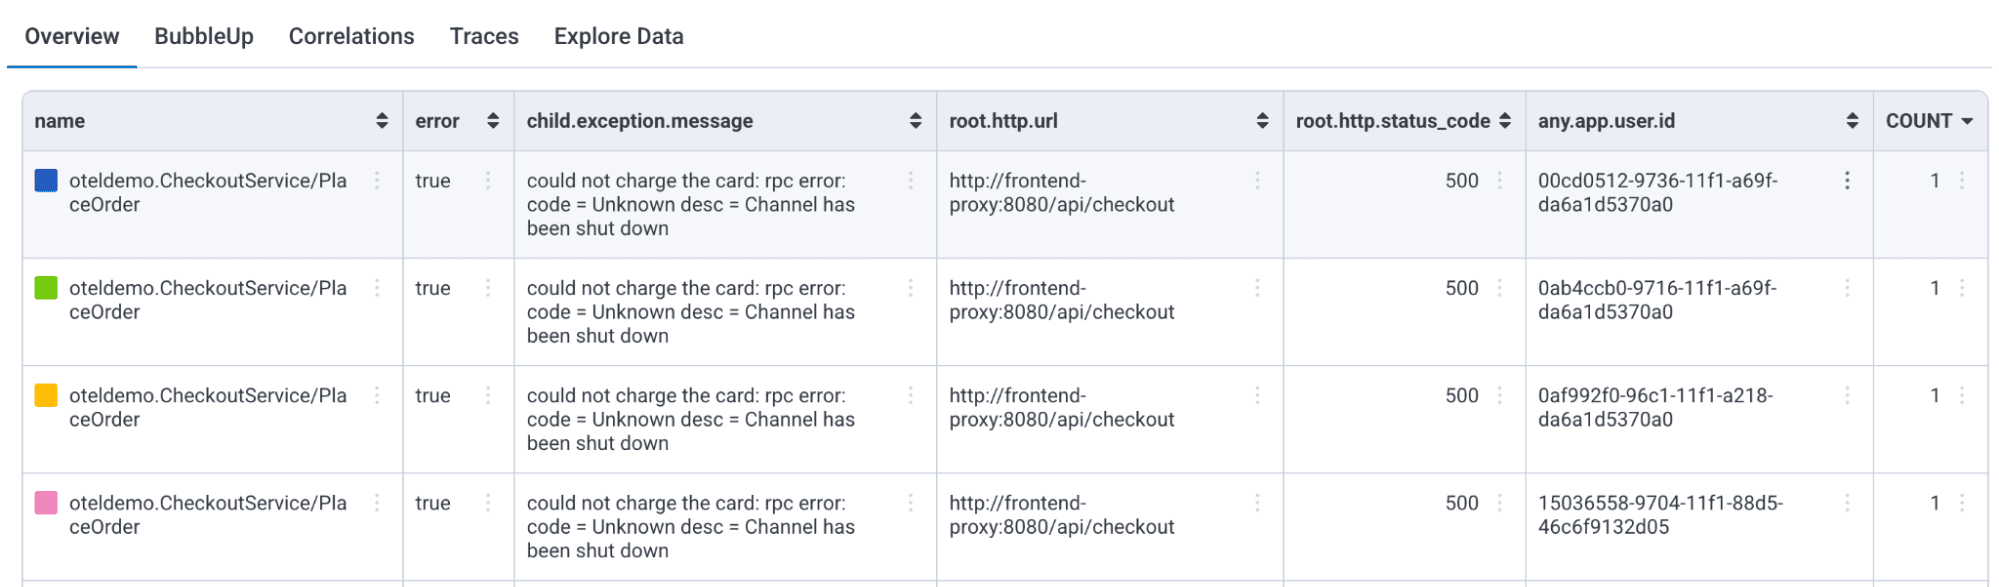Click oteldemo.CheckoutService/PlaceOrder in blue row
This screenshot has width=1999, height=587.
[208, 192]
